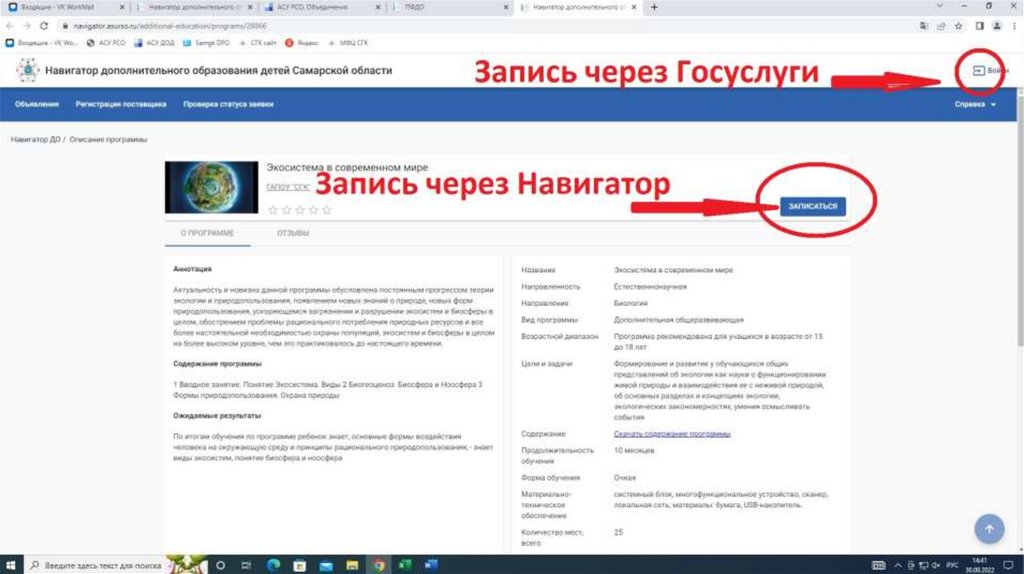
Task: Click the translate page icon in address bar
Action: coord(923,26)
